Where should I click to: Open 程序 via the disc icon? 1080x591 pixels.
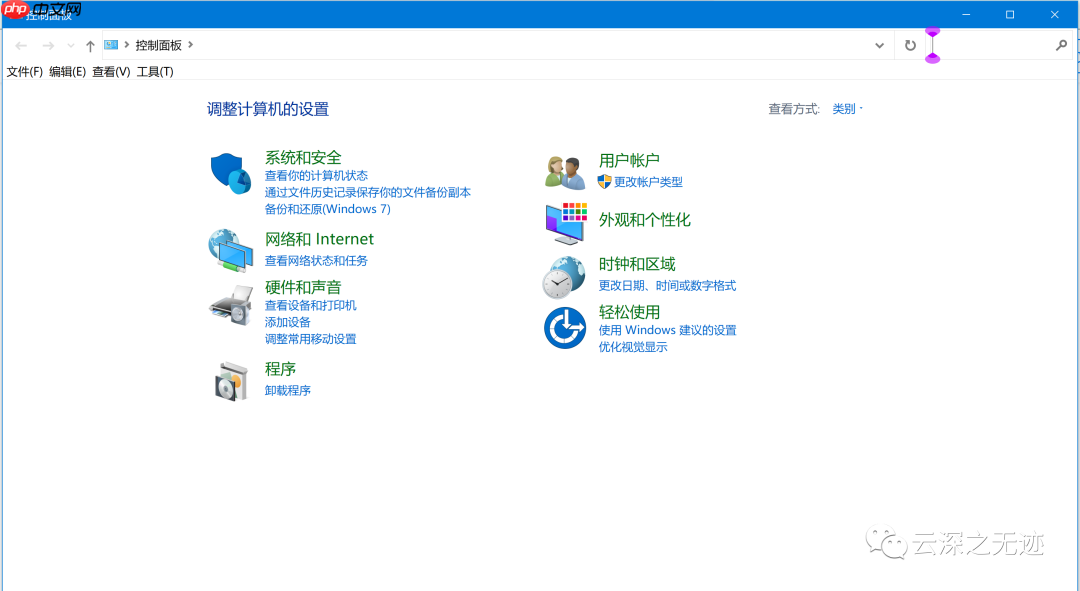pos(231,380)
